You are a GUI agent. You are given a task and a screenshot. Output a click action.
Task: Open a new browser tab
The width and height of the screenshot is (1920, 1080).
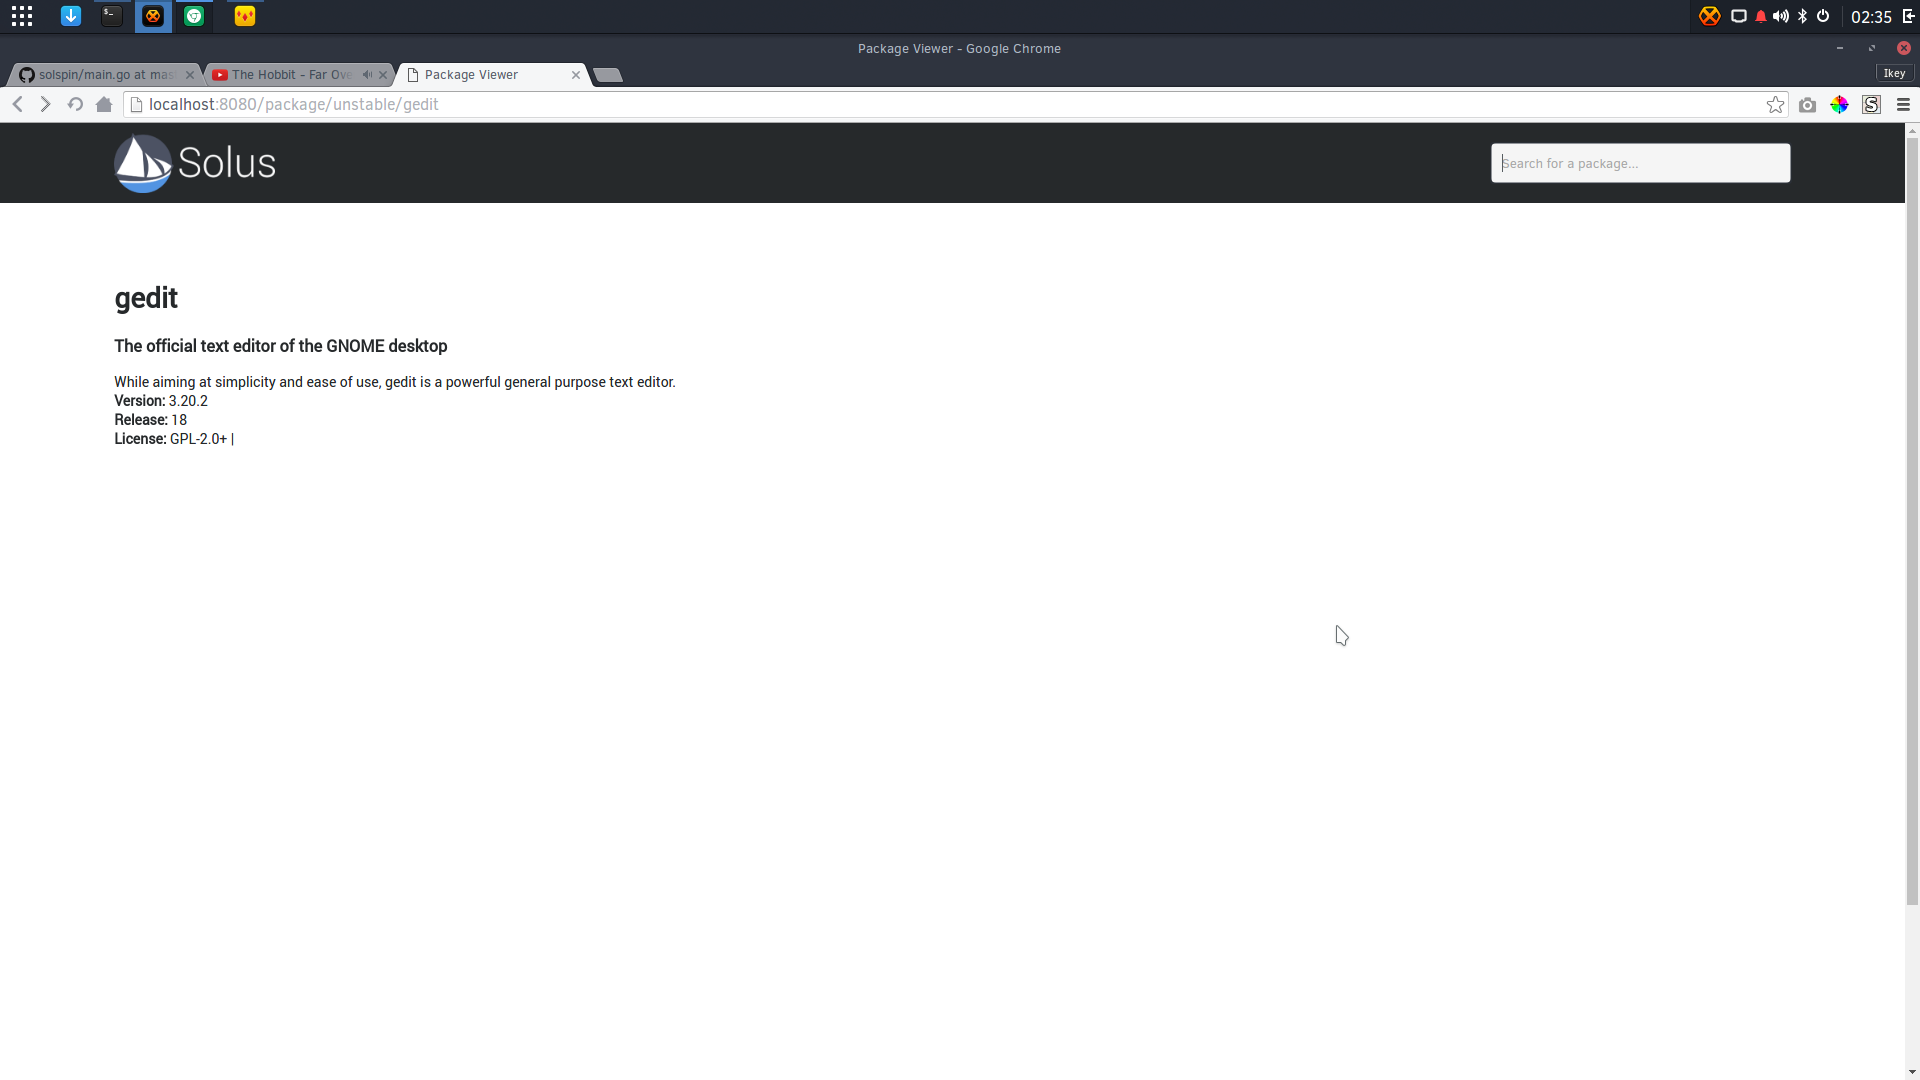point(608,75)
